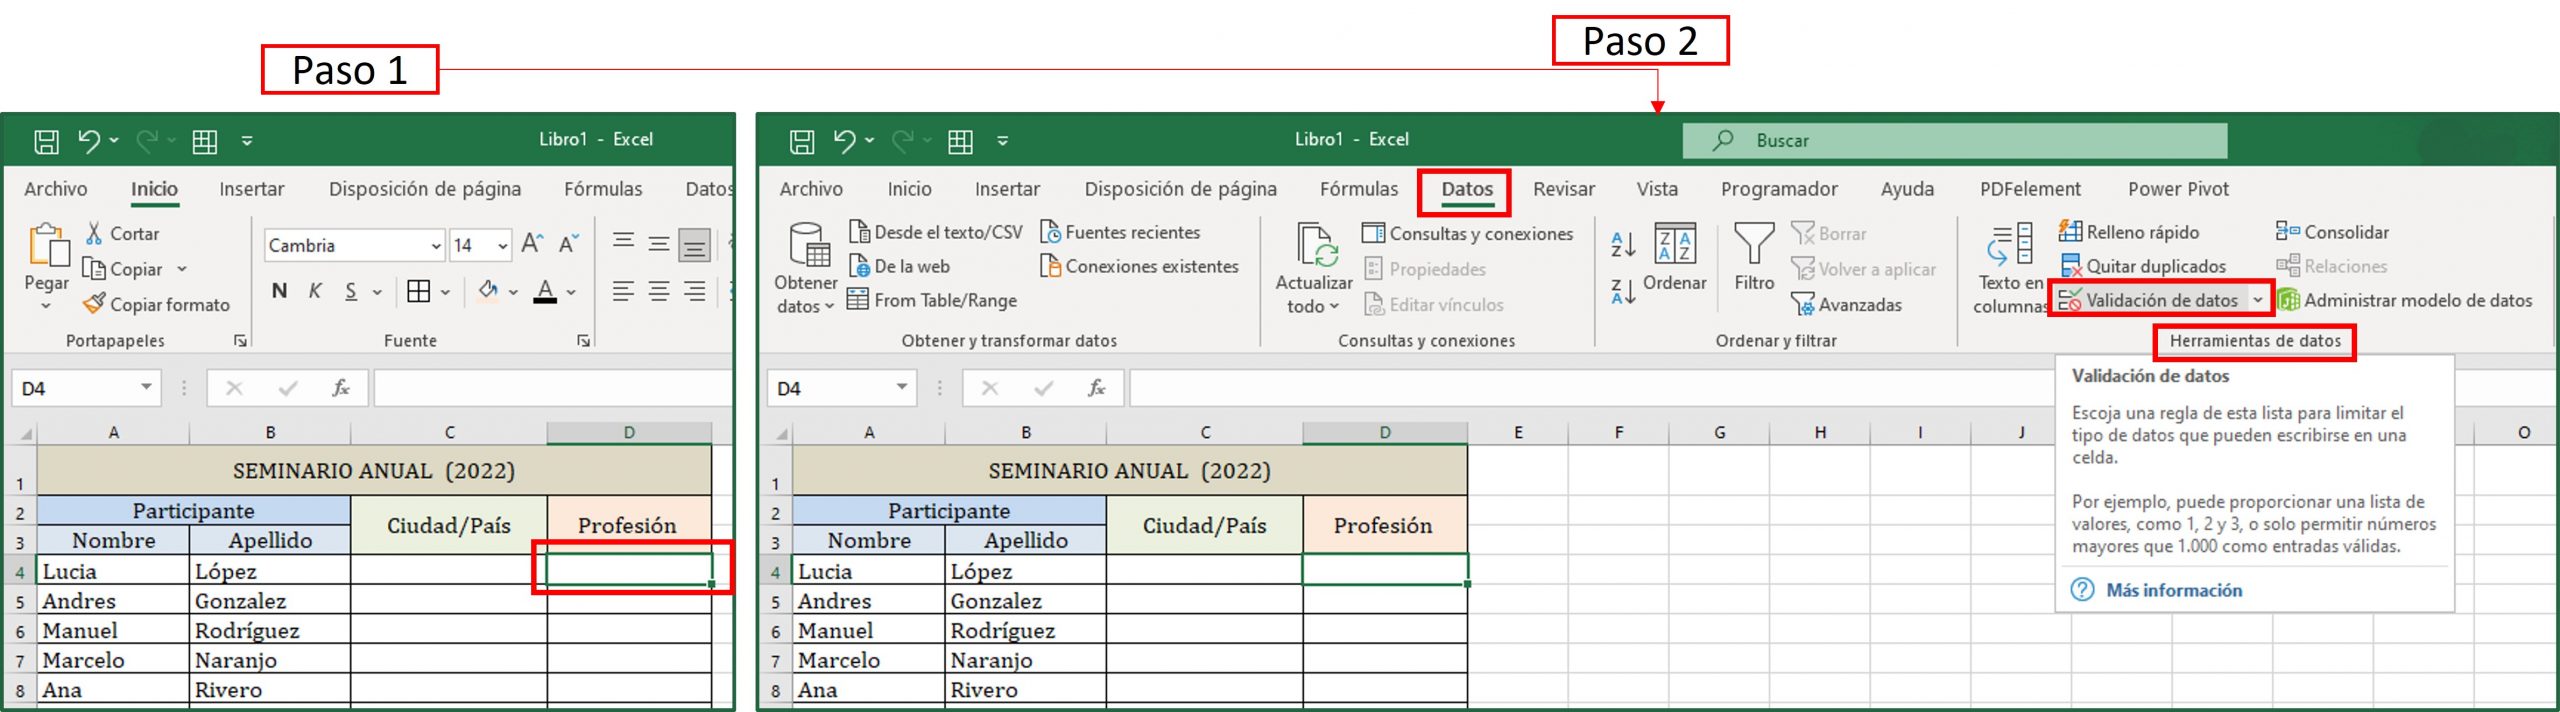The height and width of the screenshot is (712, 2560).
Task: Click Administrar modelo de datos icon
Action: (2288, 300)
